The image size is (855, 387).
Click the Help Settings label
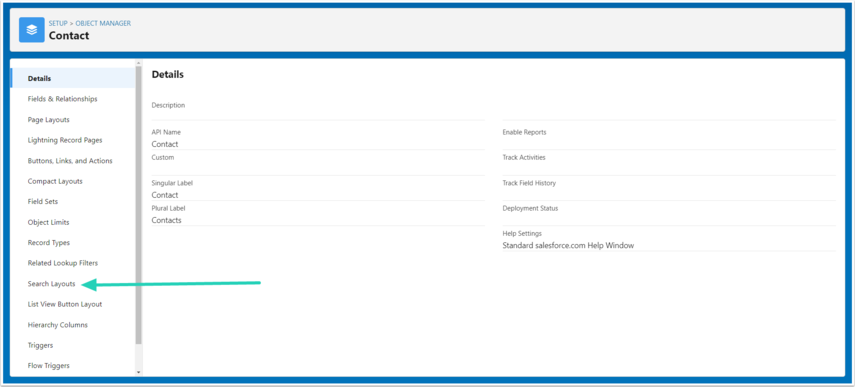click(x=522, y=233)
